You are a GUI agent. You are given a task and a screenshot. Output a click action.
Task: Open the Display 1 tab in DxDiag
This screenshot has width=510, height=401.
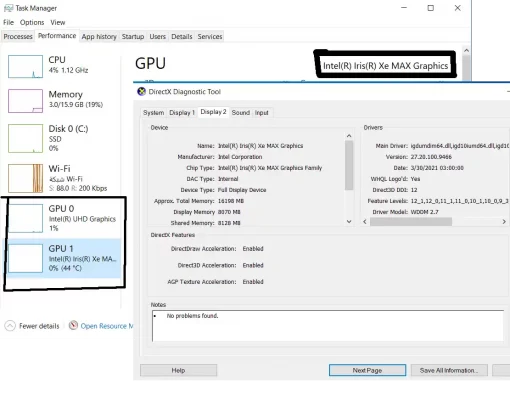[182, 113]
